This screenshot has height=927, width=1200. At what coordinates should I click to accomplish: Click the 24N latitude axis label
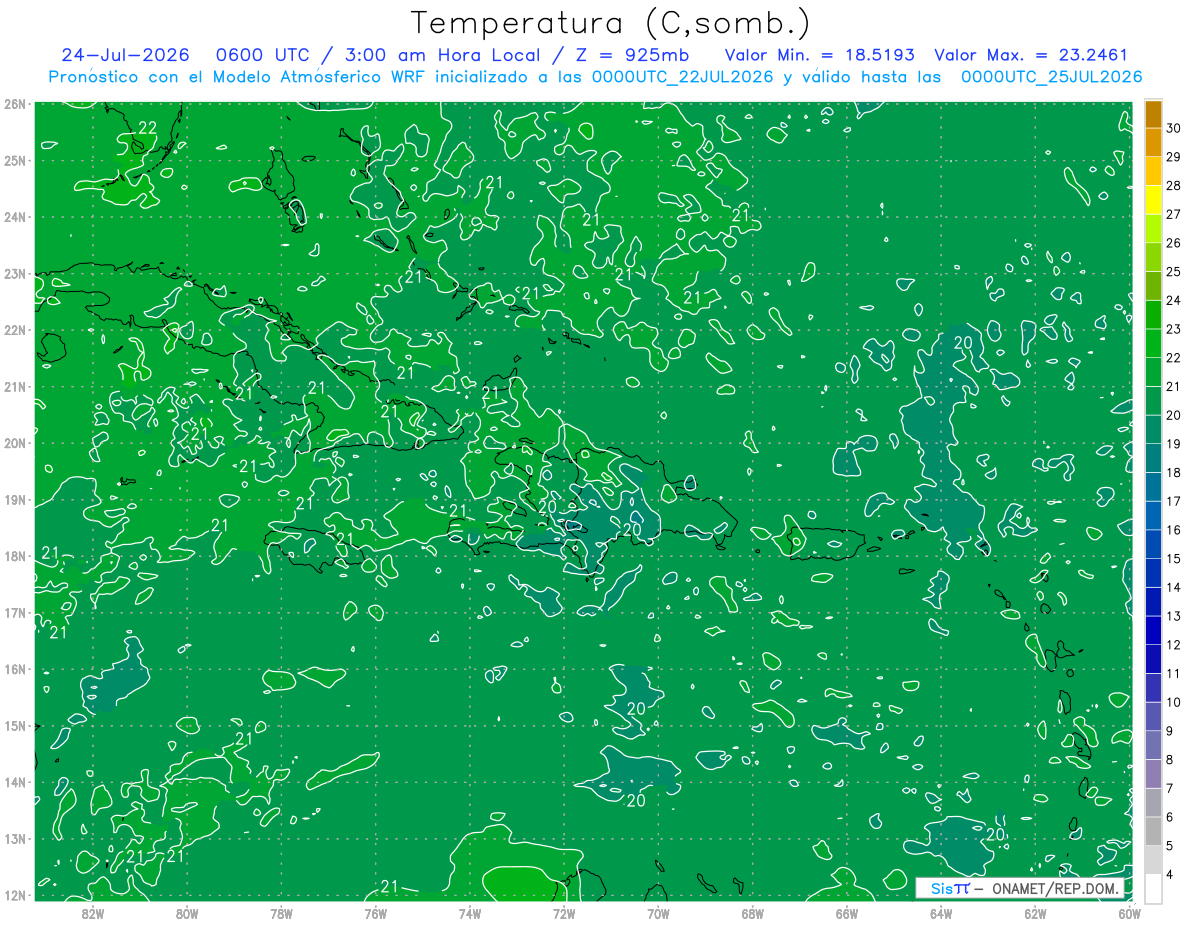(14, 217)
